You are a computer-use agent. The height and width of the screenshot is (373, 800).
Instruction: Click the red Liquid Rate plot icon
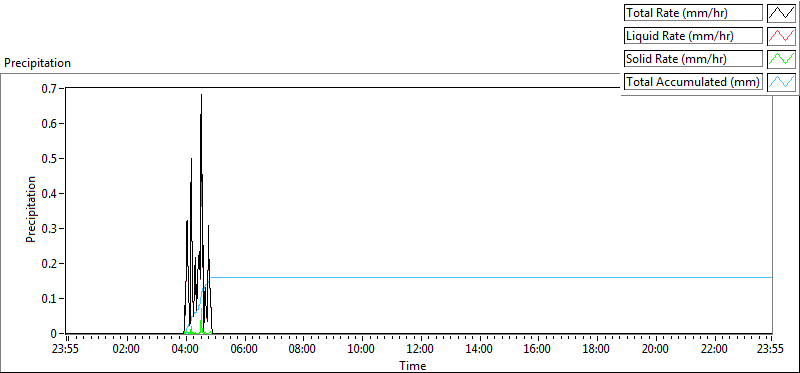coord(781,36)
